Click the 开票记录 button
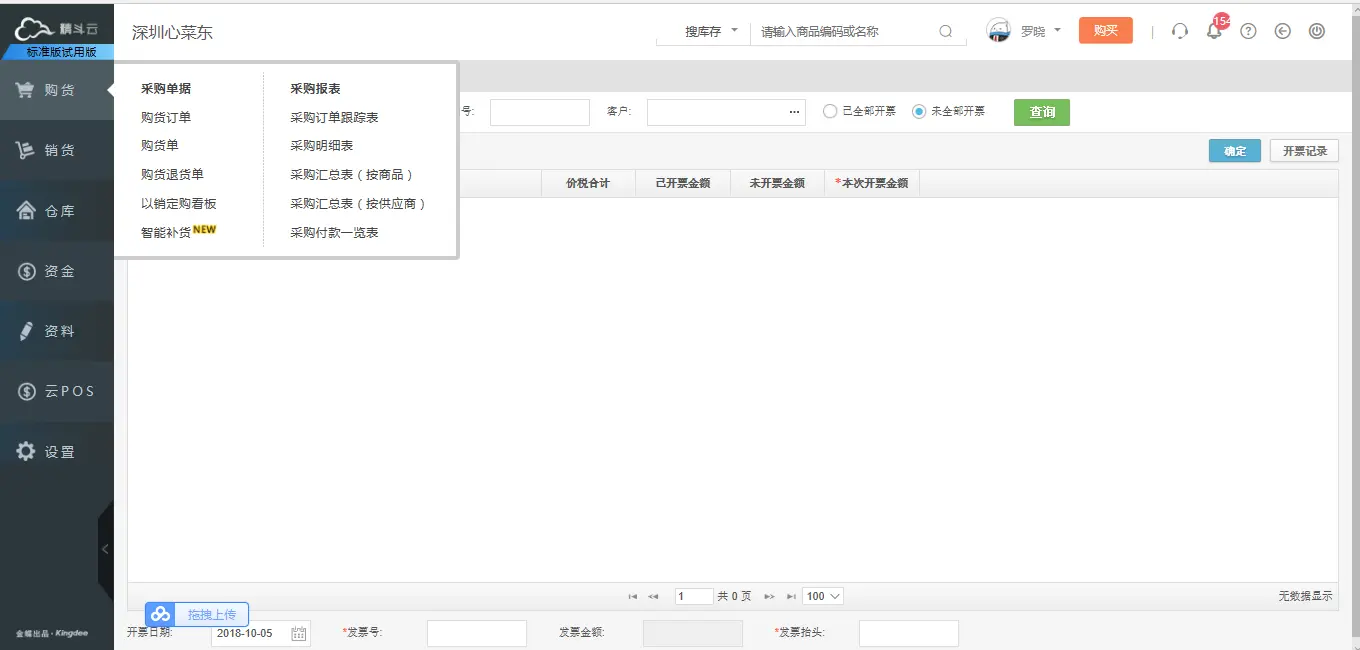Image resolution: width=1360 pixels, height=650 pixels. point(1304,151)
